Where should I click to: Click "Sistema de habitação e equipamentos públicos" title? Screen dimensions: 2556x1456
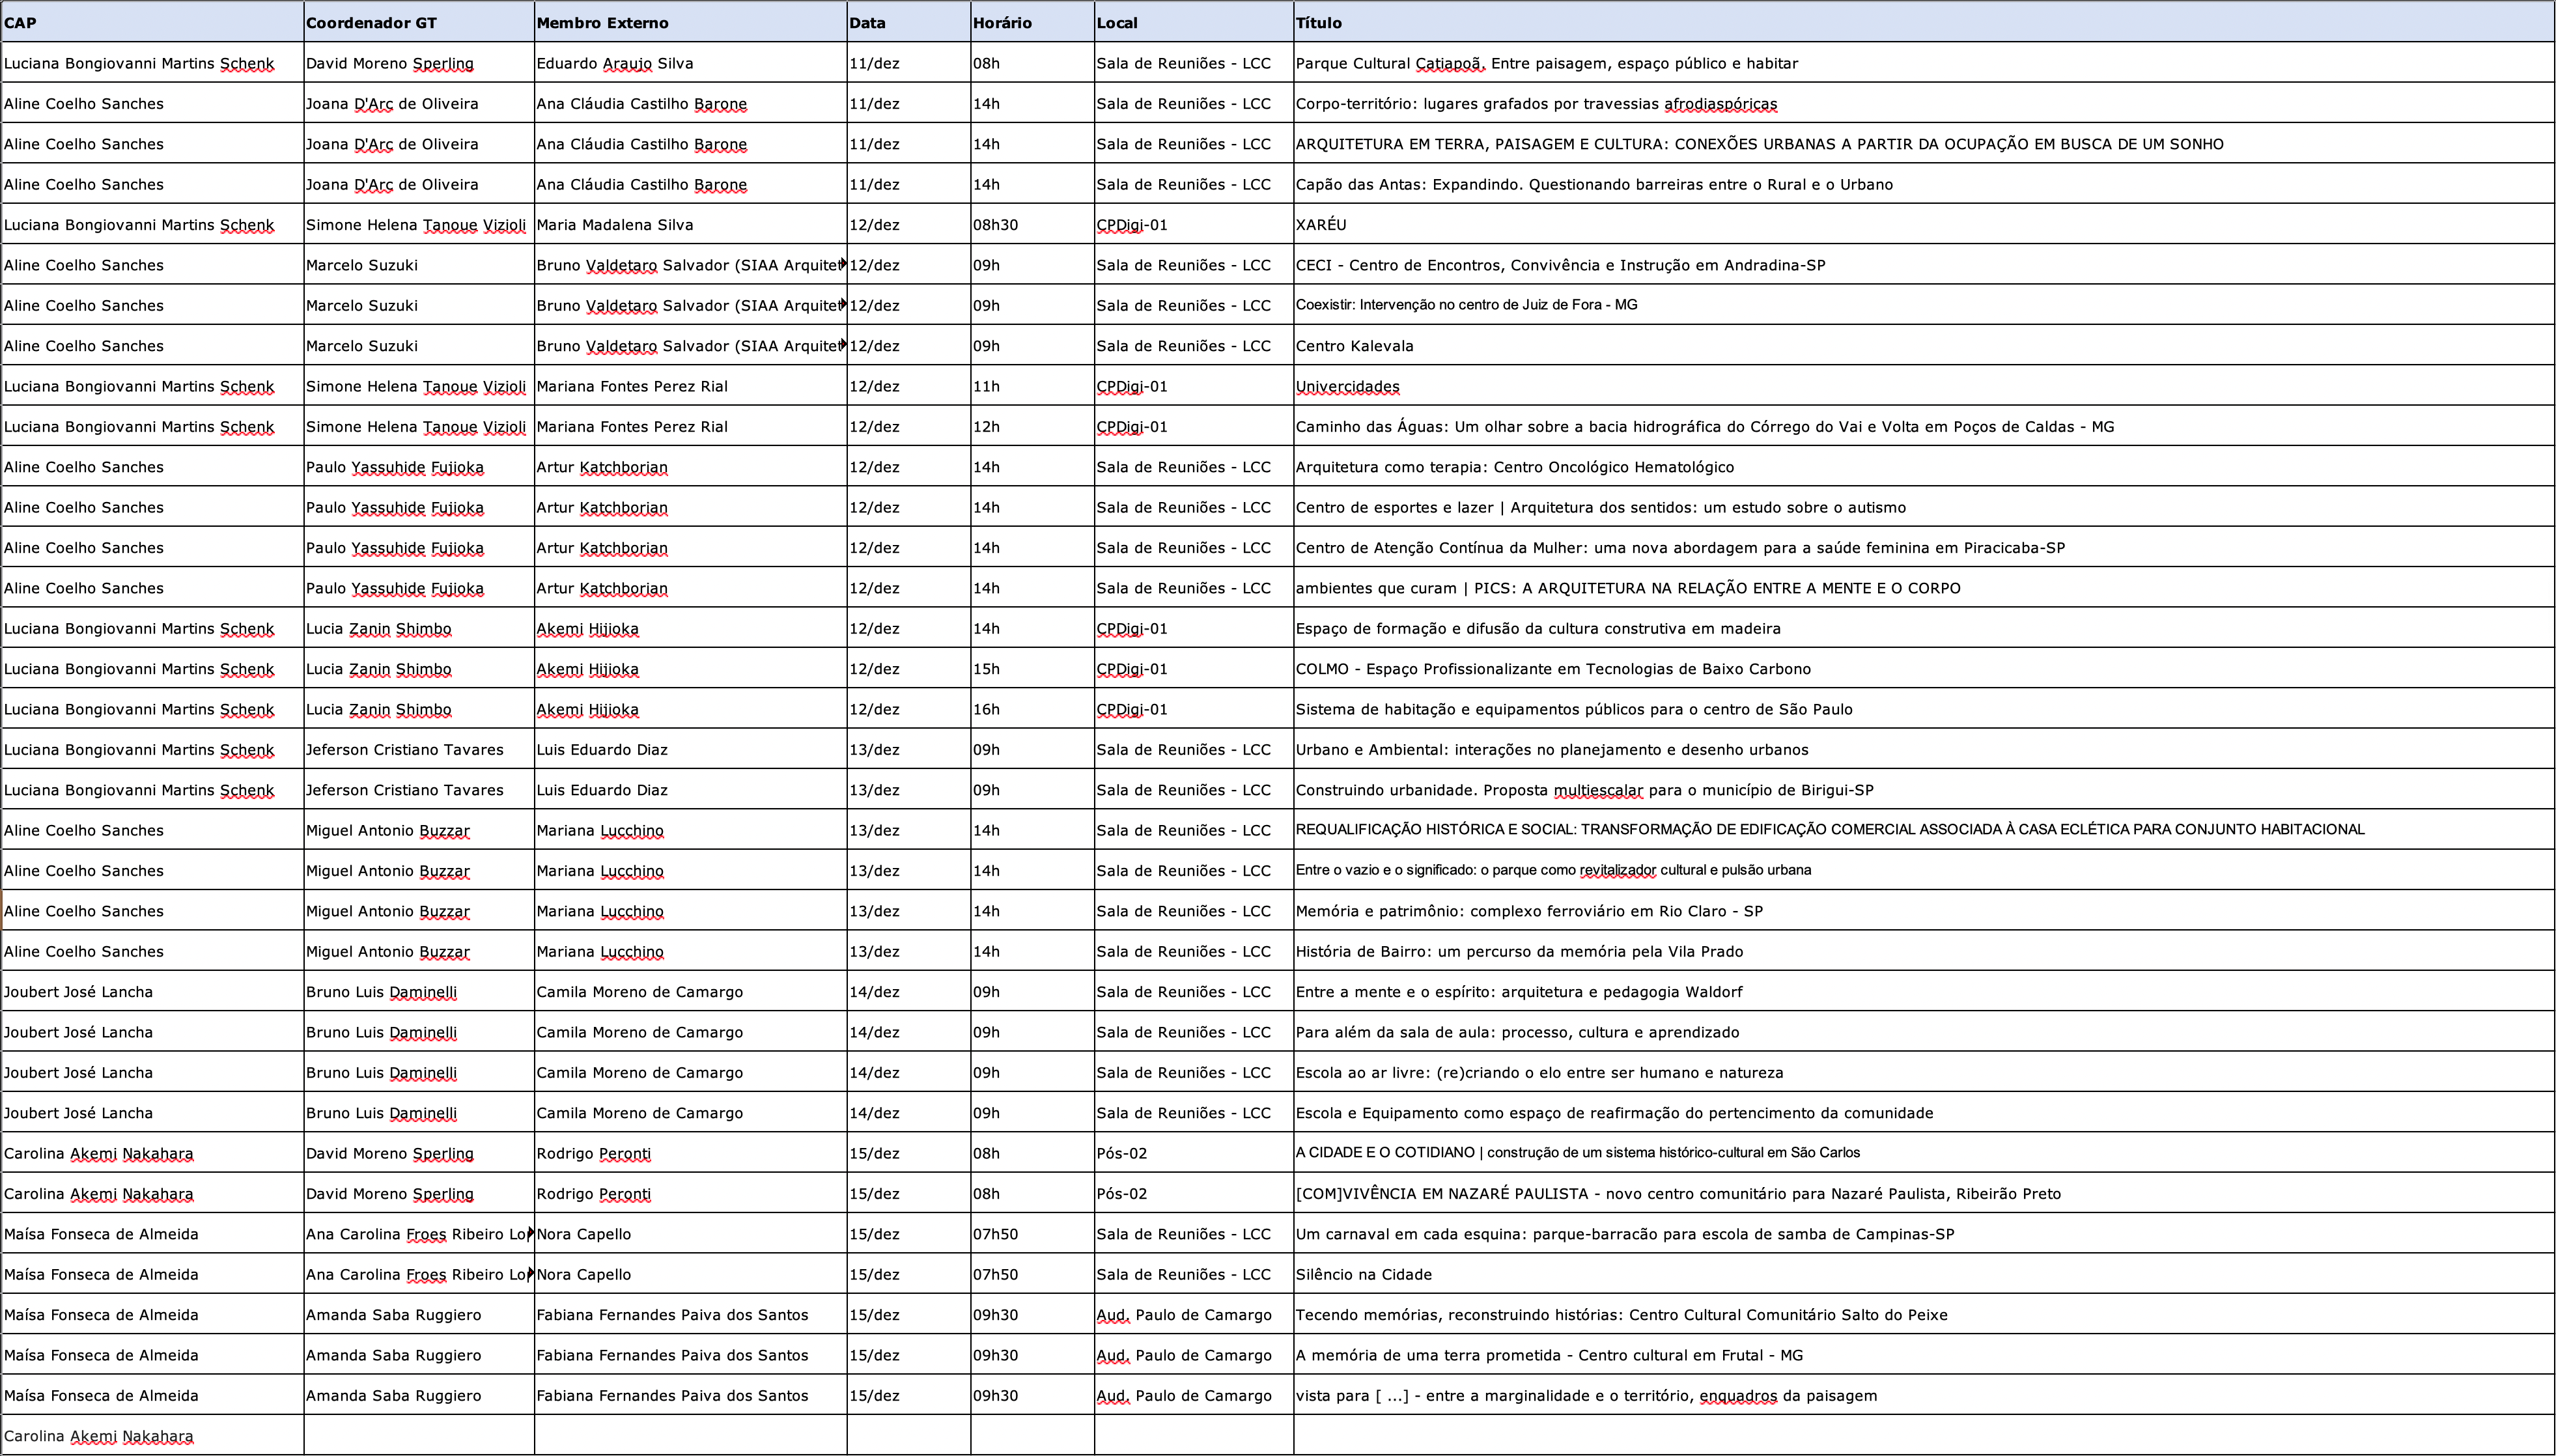point(1924,709)
